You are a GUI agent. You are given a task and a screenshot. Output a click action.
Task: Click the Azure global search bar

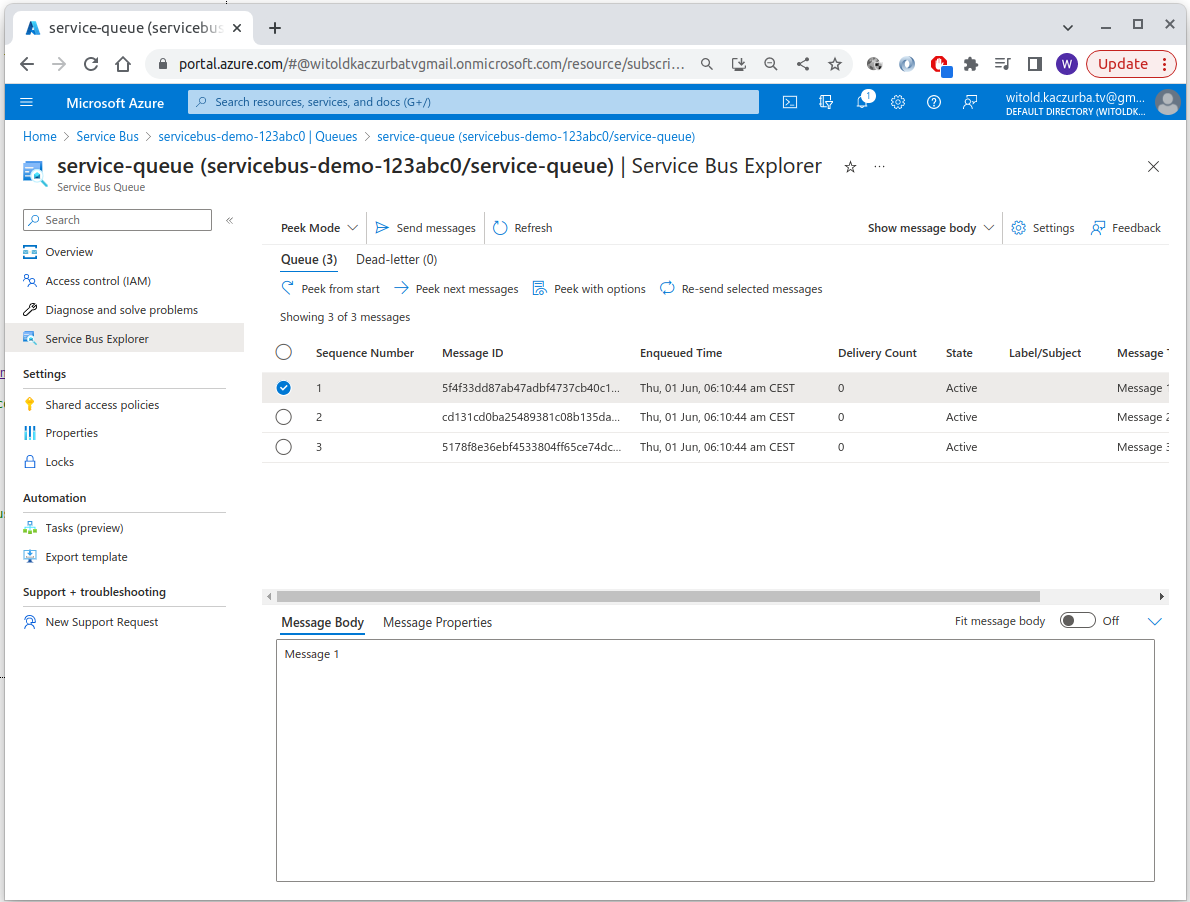474,102
